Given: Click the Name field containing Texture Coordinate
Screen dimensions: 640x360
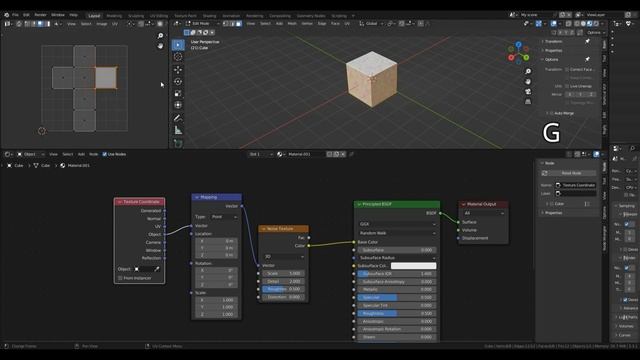Looking at the screenshot, I should (575, 185).
